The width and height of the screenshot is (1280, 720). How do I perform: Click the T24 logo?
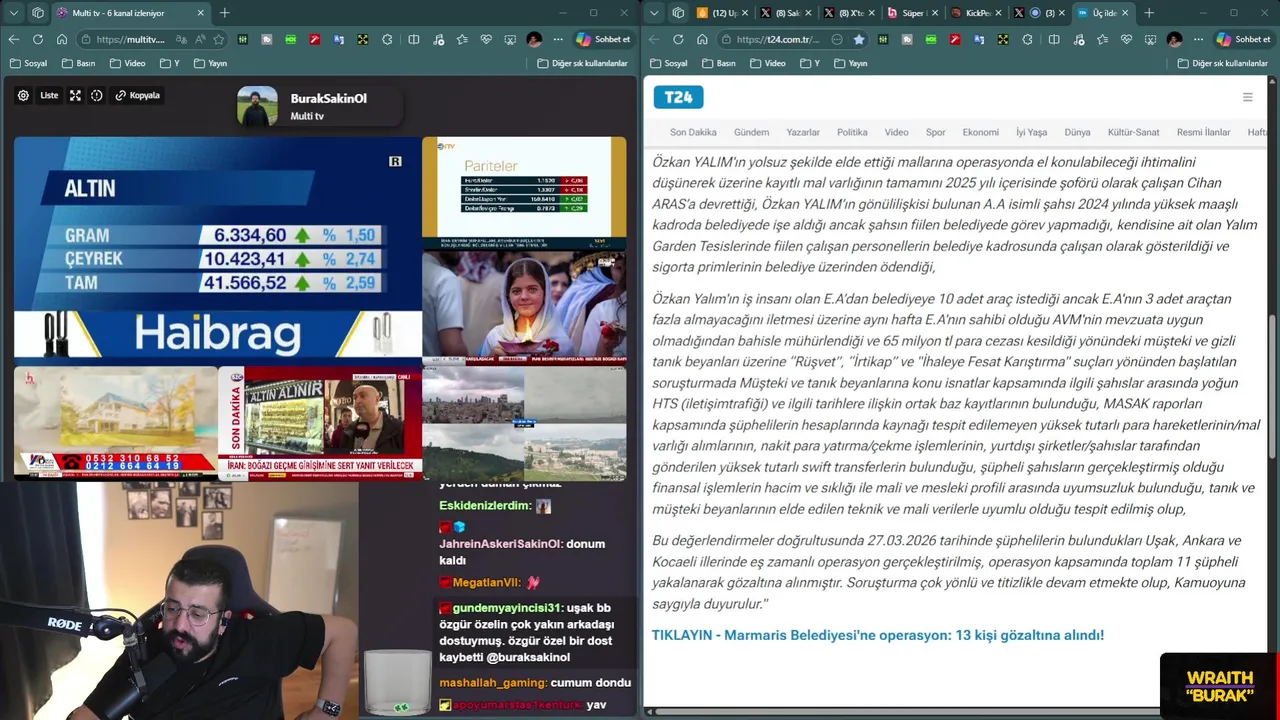tap(679, 97)
